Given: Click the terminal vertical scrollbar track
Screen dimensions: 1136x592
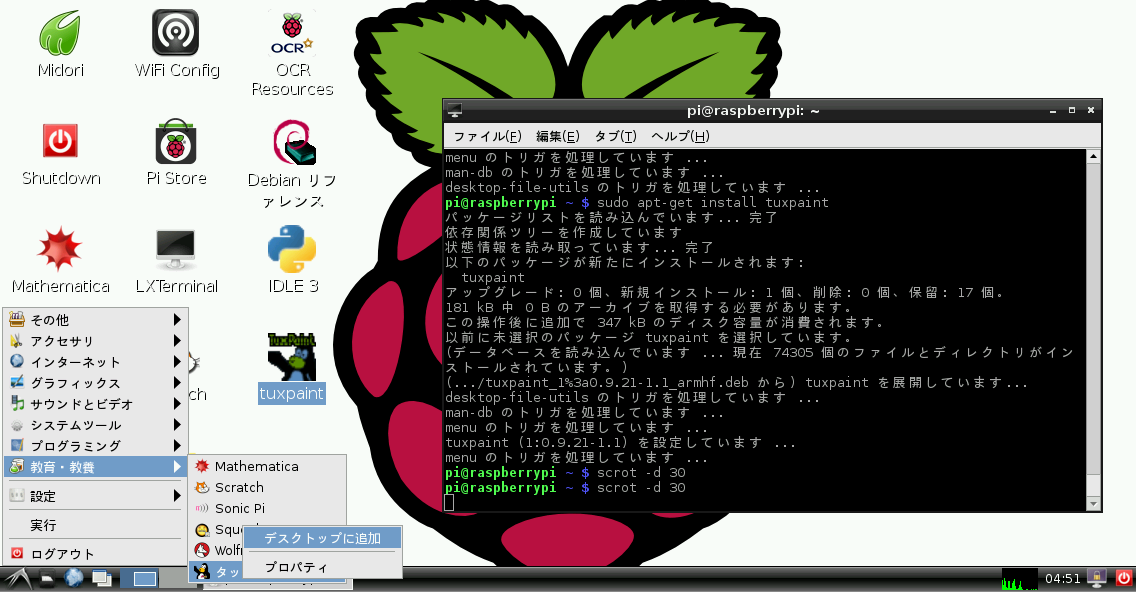Looking at the screenshot, I should [x=1093, y=330].
